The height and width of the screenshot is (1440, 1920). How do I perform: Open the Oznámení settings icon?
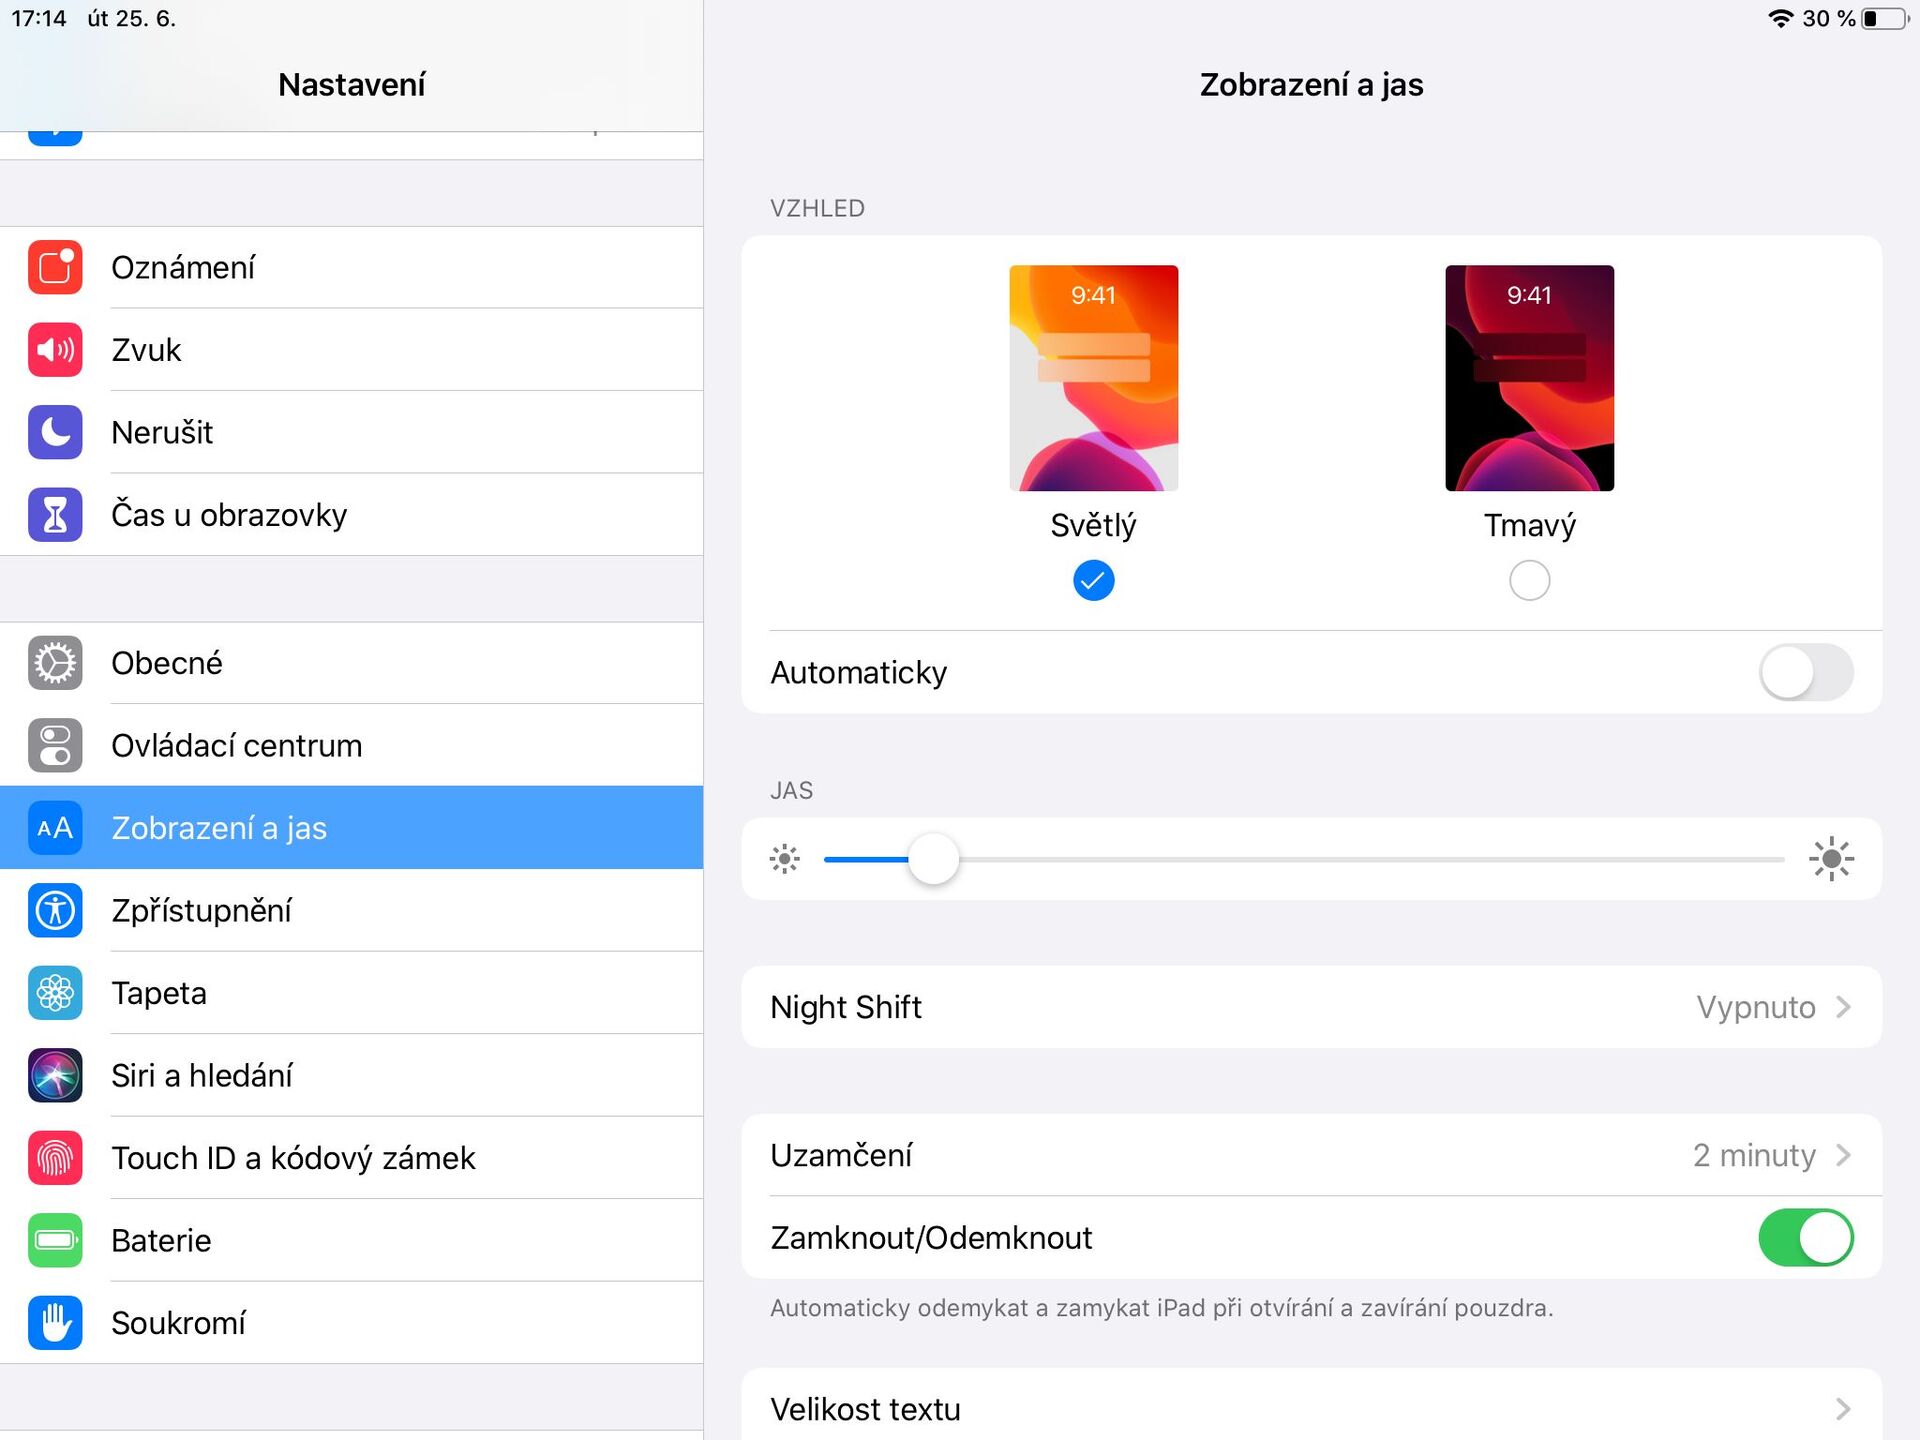(55, 267)
